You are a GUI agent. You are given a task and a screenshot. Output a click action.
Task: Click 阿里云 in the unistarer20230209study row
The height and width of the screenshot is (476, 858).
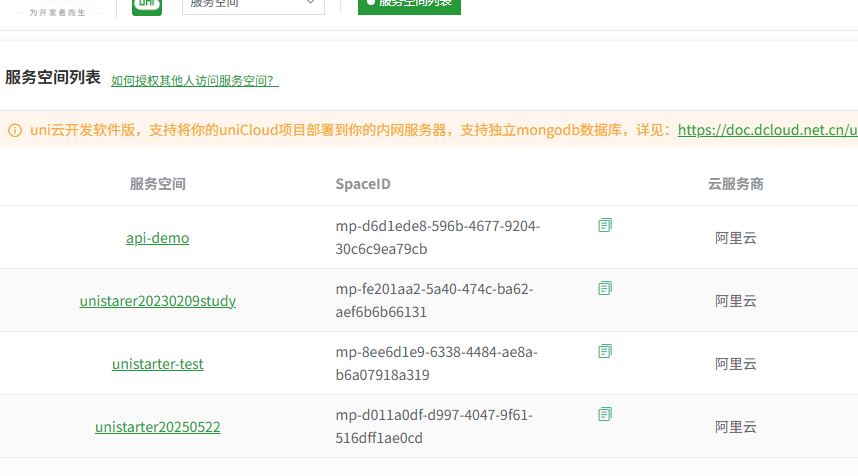(x=735, y=301)
